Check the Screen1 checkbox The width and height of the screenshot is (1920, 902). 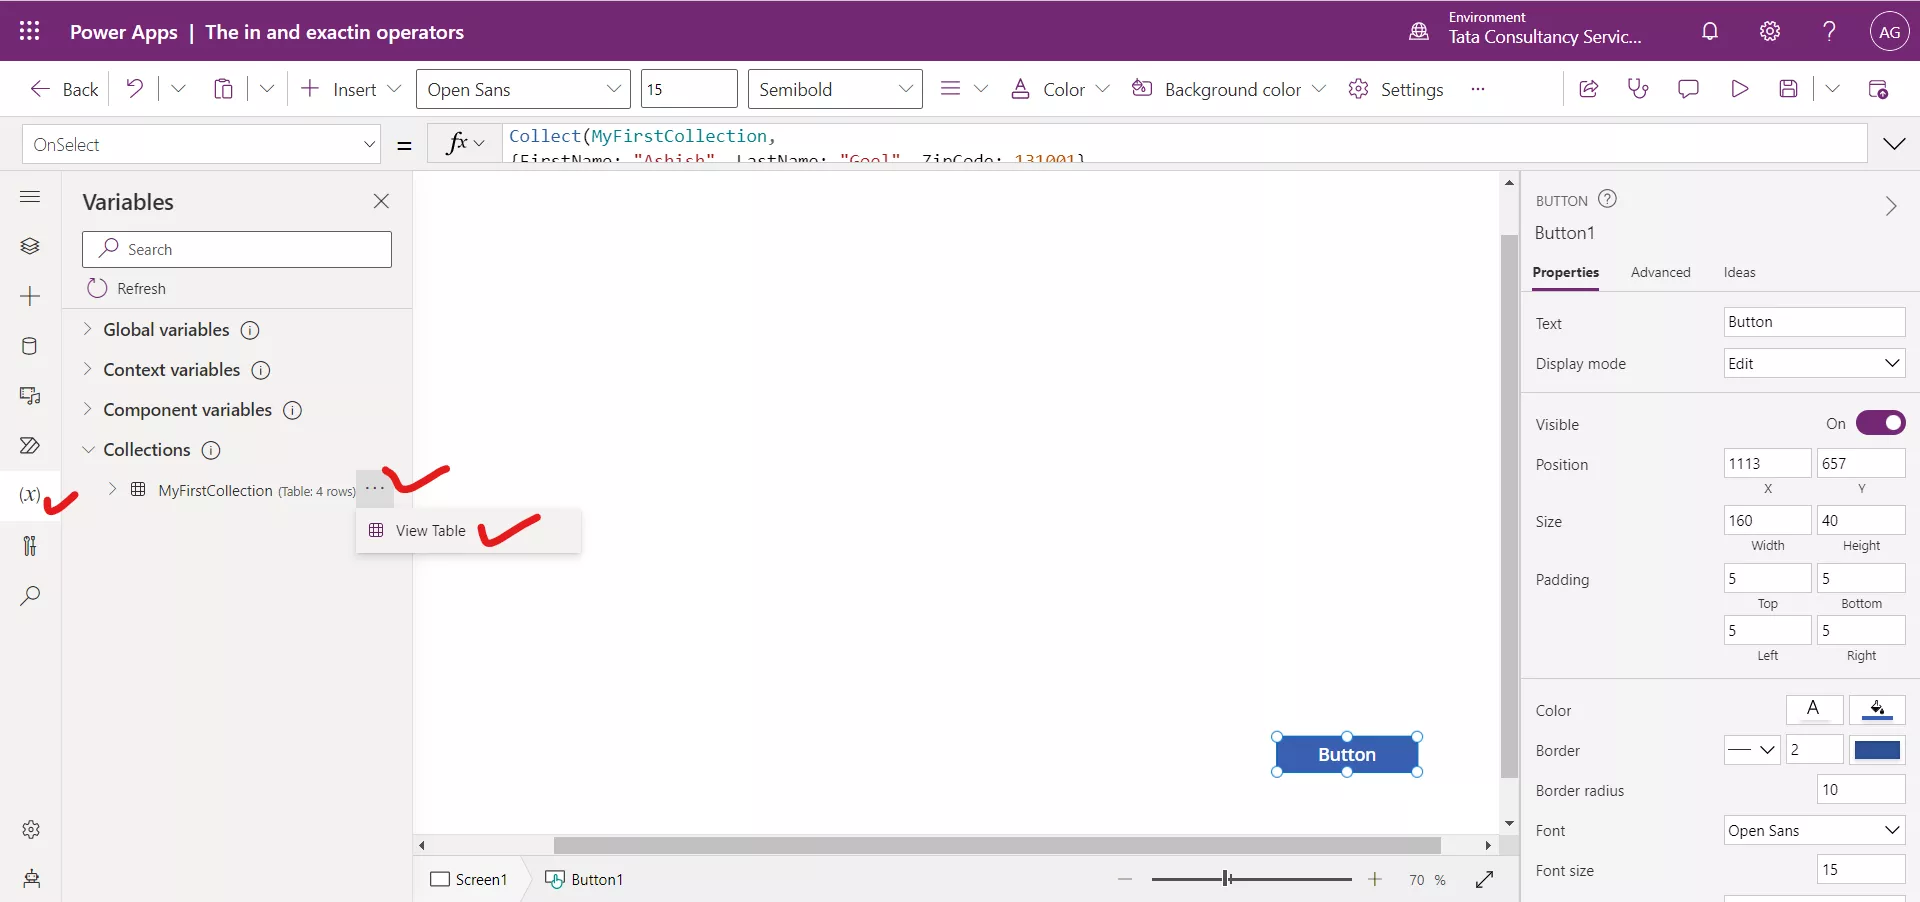(438, 880)
